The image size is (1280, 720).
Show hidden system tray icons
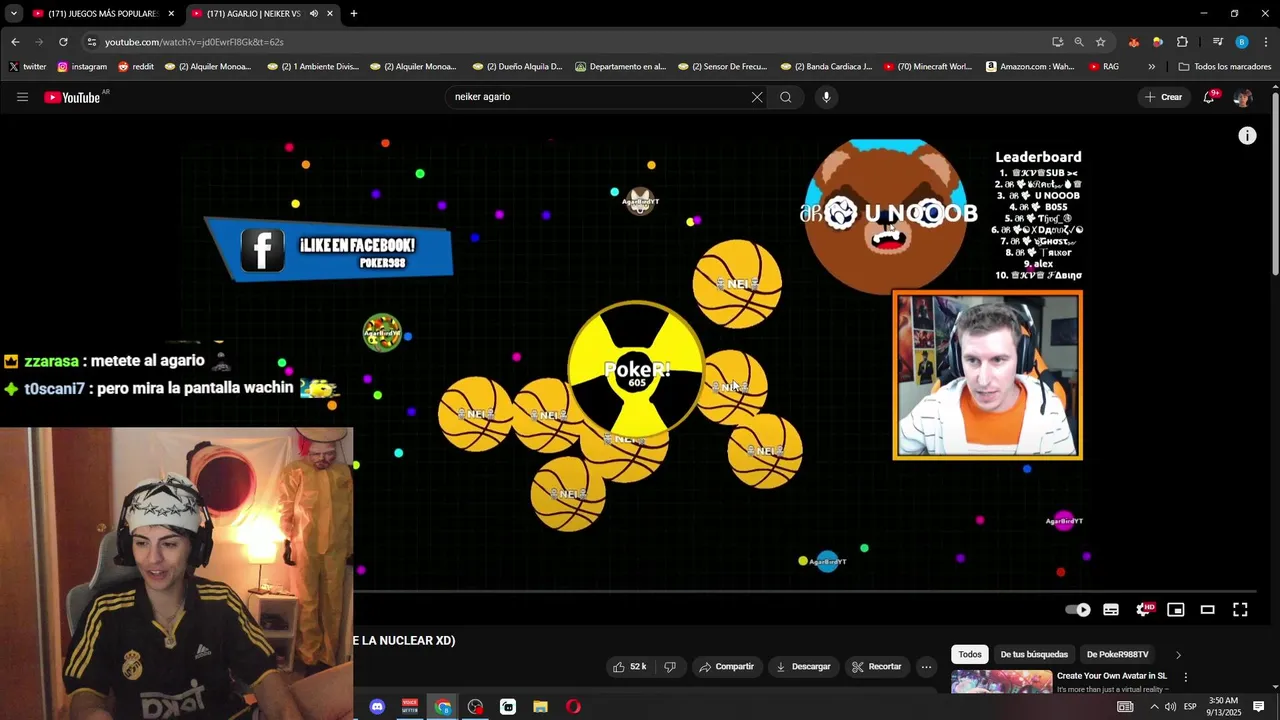[x=1154, y=707]
